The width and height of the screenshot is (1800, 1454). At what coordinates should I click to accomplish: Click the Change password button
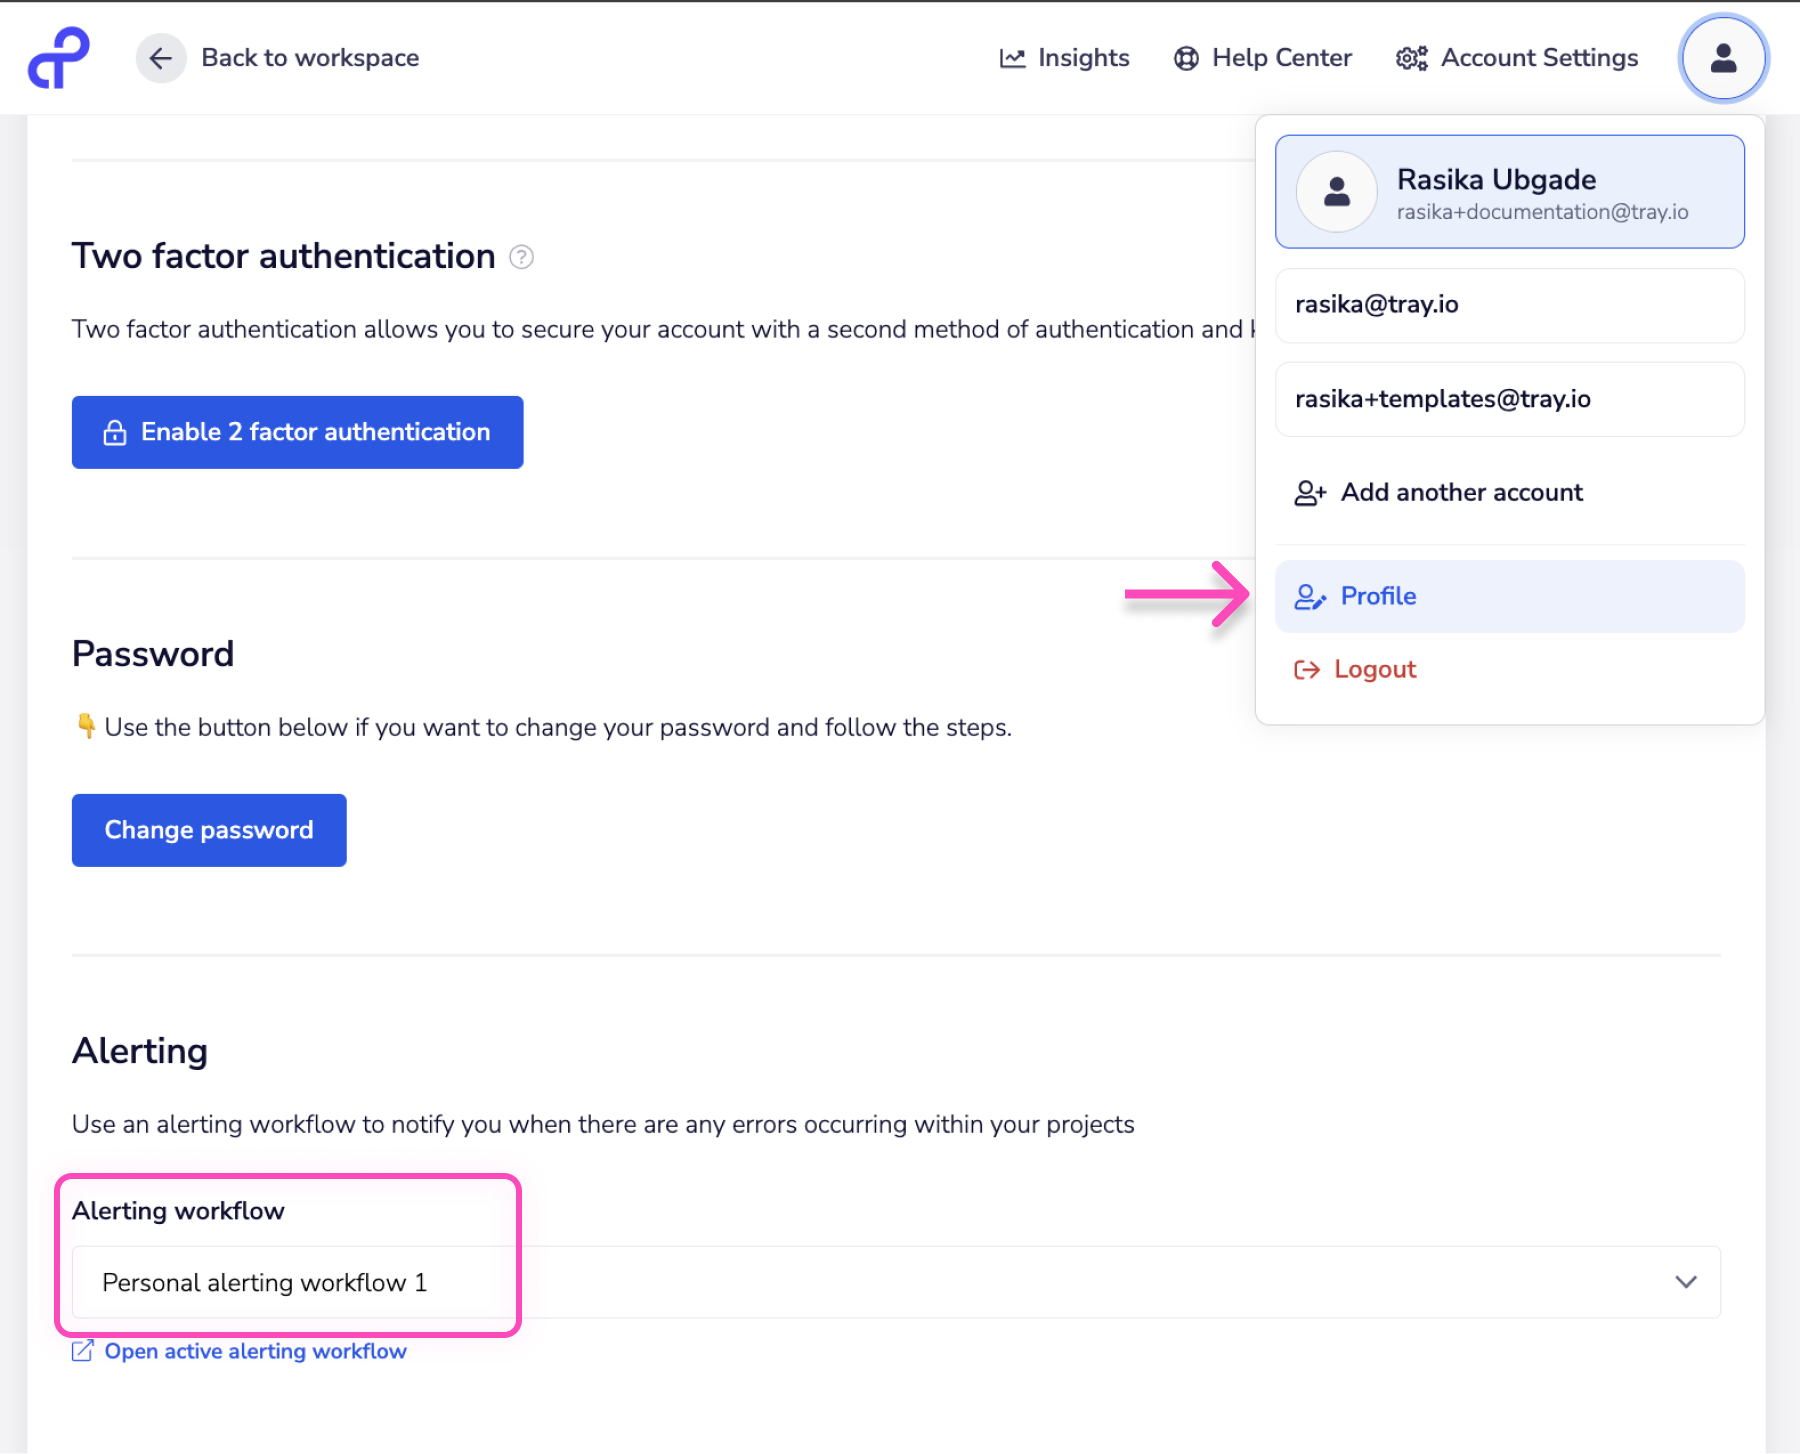point(208,829)
